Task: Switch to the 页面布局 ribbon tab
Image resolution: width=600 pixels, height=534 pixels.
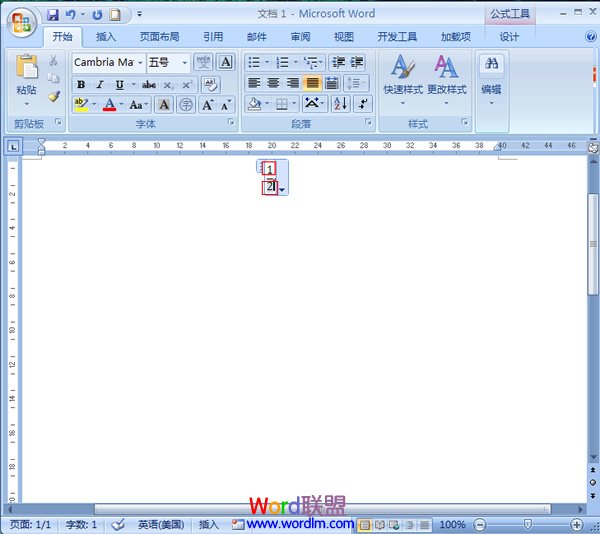Action: point(159,37)
